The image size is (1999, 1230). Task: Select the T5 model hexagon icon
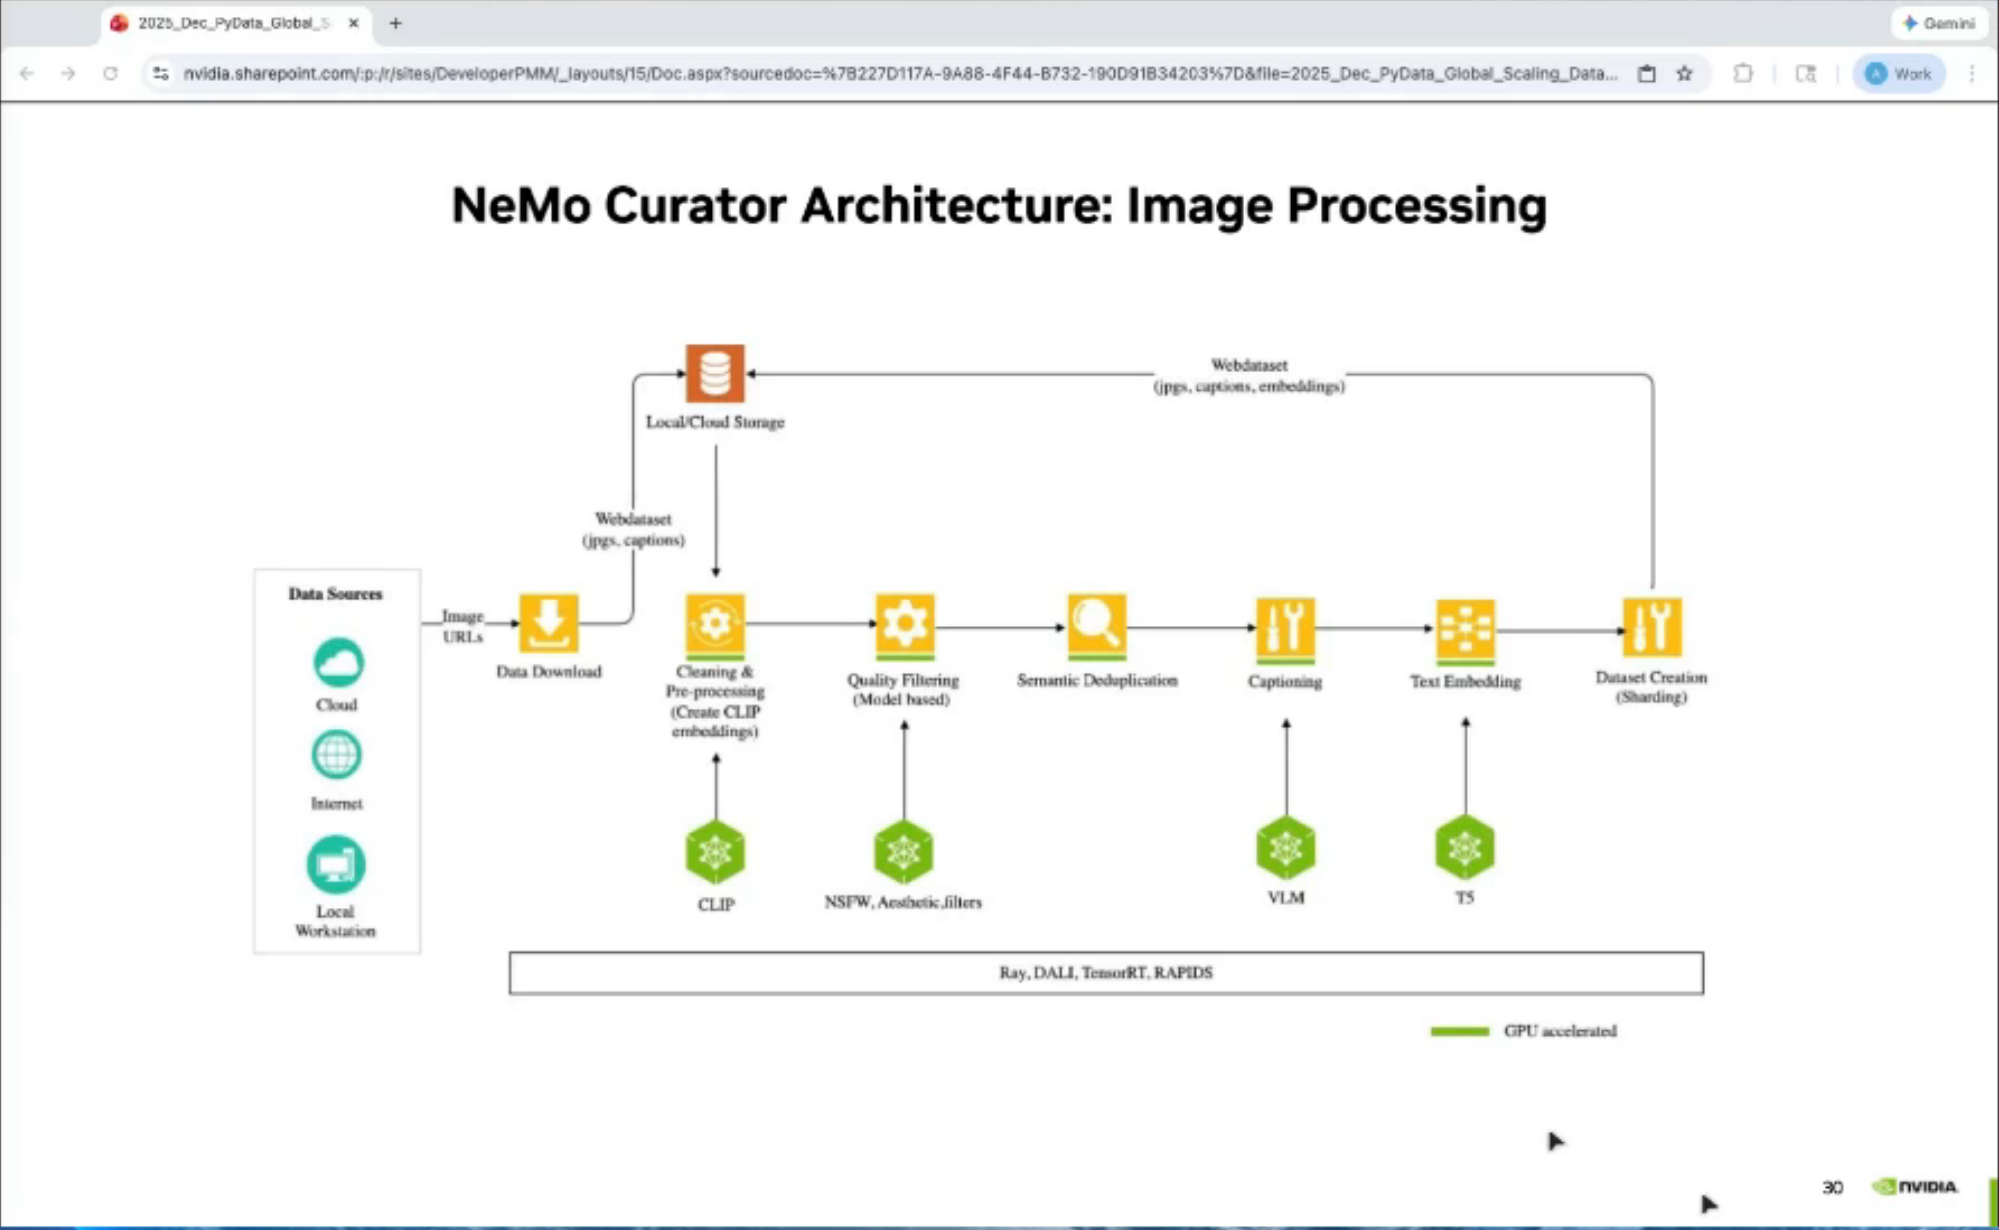(x=1464, y=848)
